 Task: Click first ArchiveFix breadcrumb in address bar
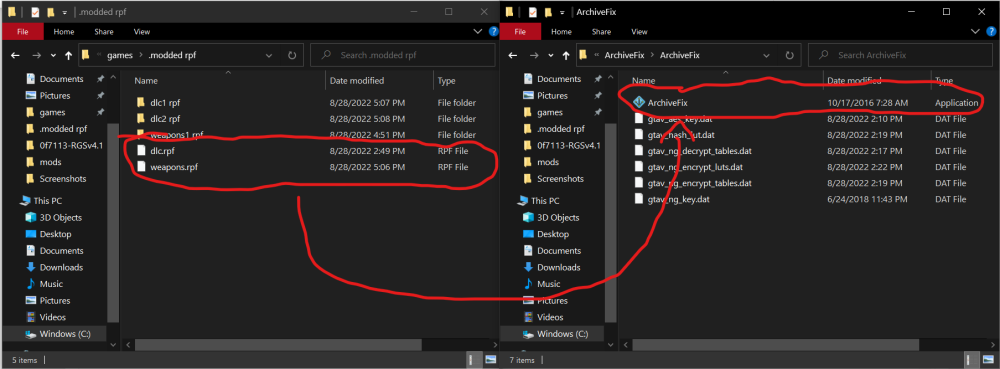coord(624,55)
